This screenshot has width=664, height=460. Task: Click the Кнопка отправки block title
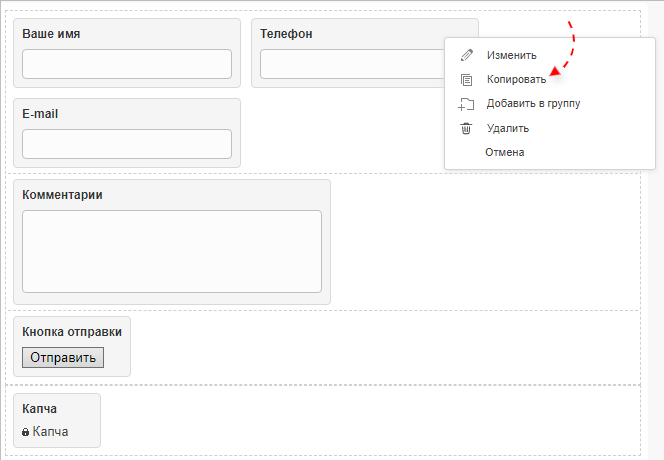[72, 332]
